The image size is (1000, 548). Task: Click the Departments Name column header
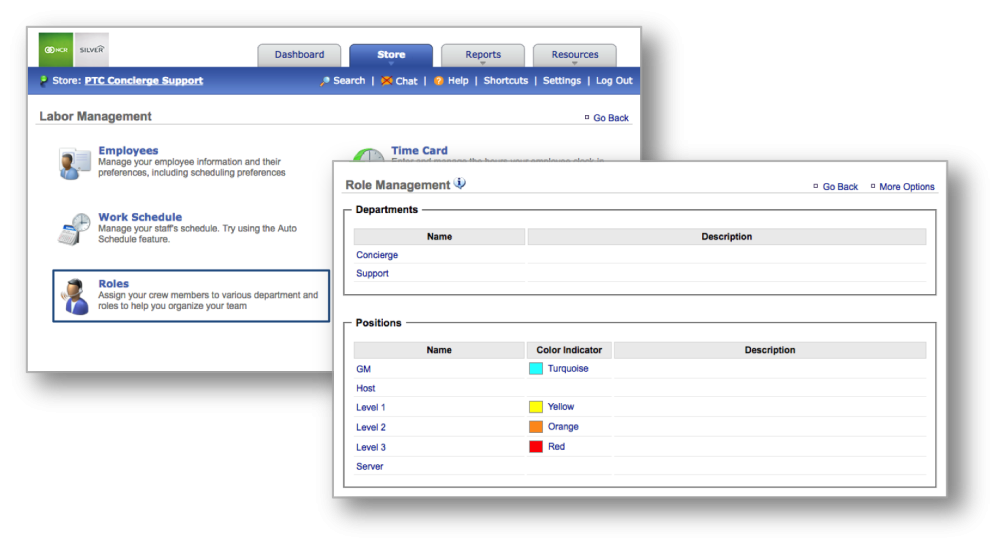click(x=439, y=237)
